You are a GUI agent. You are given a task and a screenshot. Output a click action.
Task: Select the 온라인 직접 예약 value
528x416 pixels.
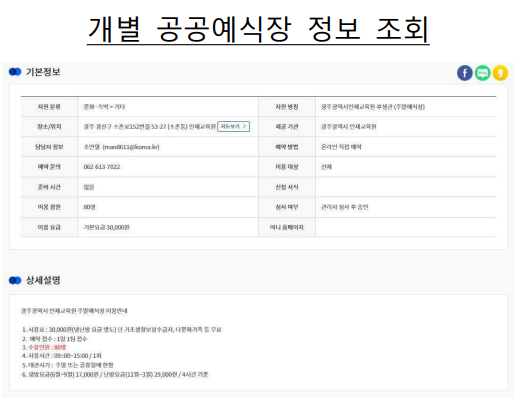pos(341,147)
